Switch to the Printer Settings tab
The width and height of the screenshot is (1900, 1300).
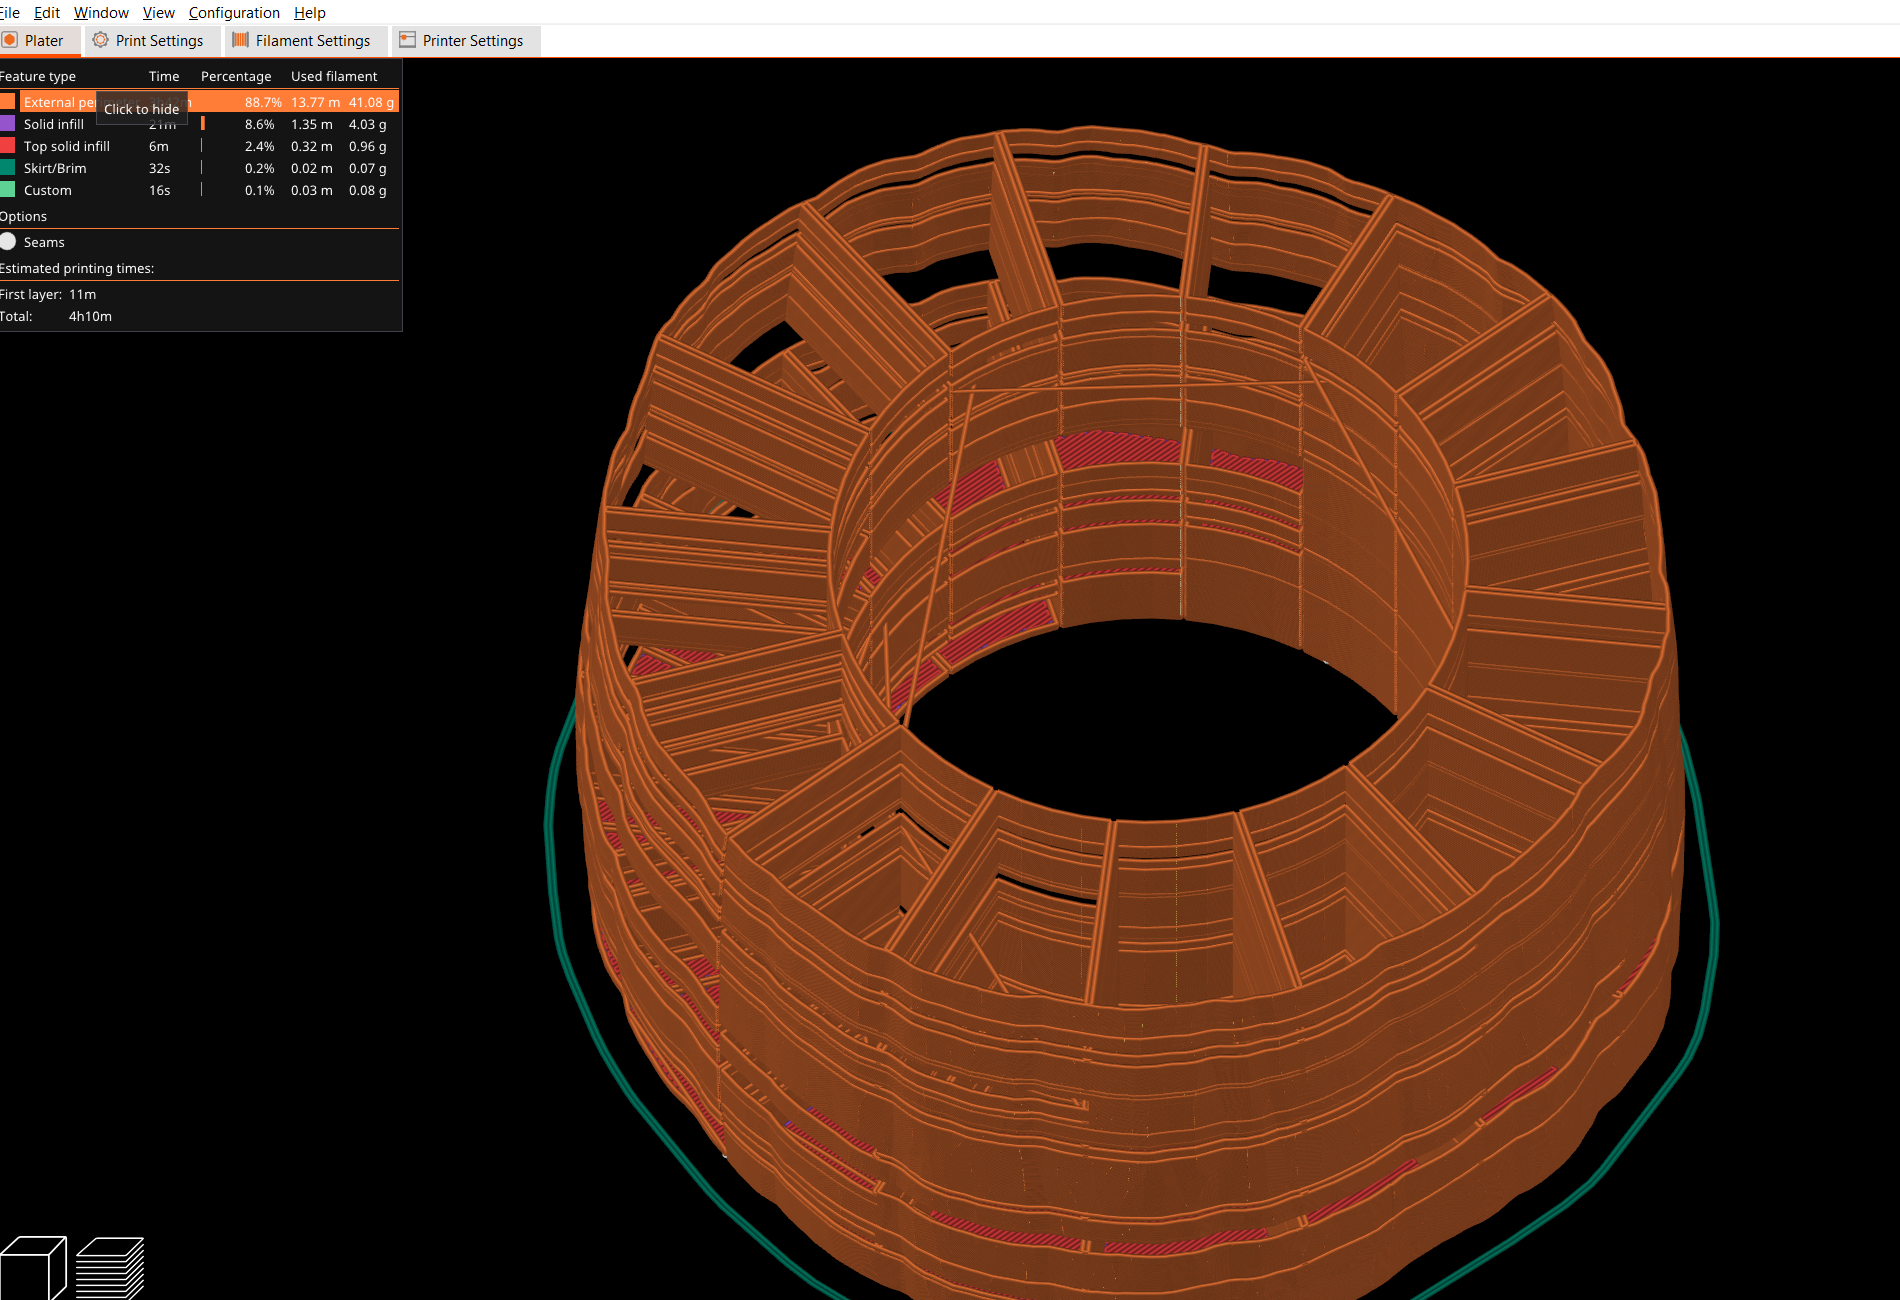point(465,40)
